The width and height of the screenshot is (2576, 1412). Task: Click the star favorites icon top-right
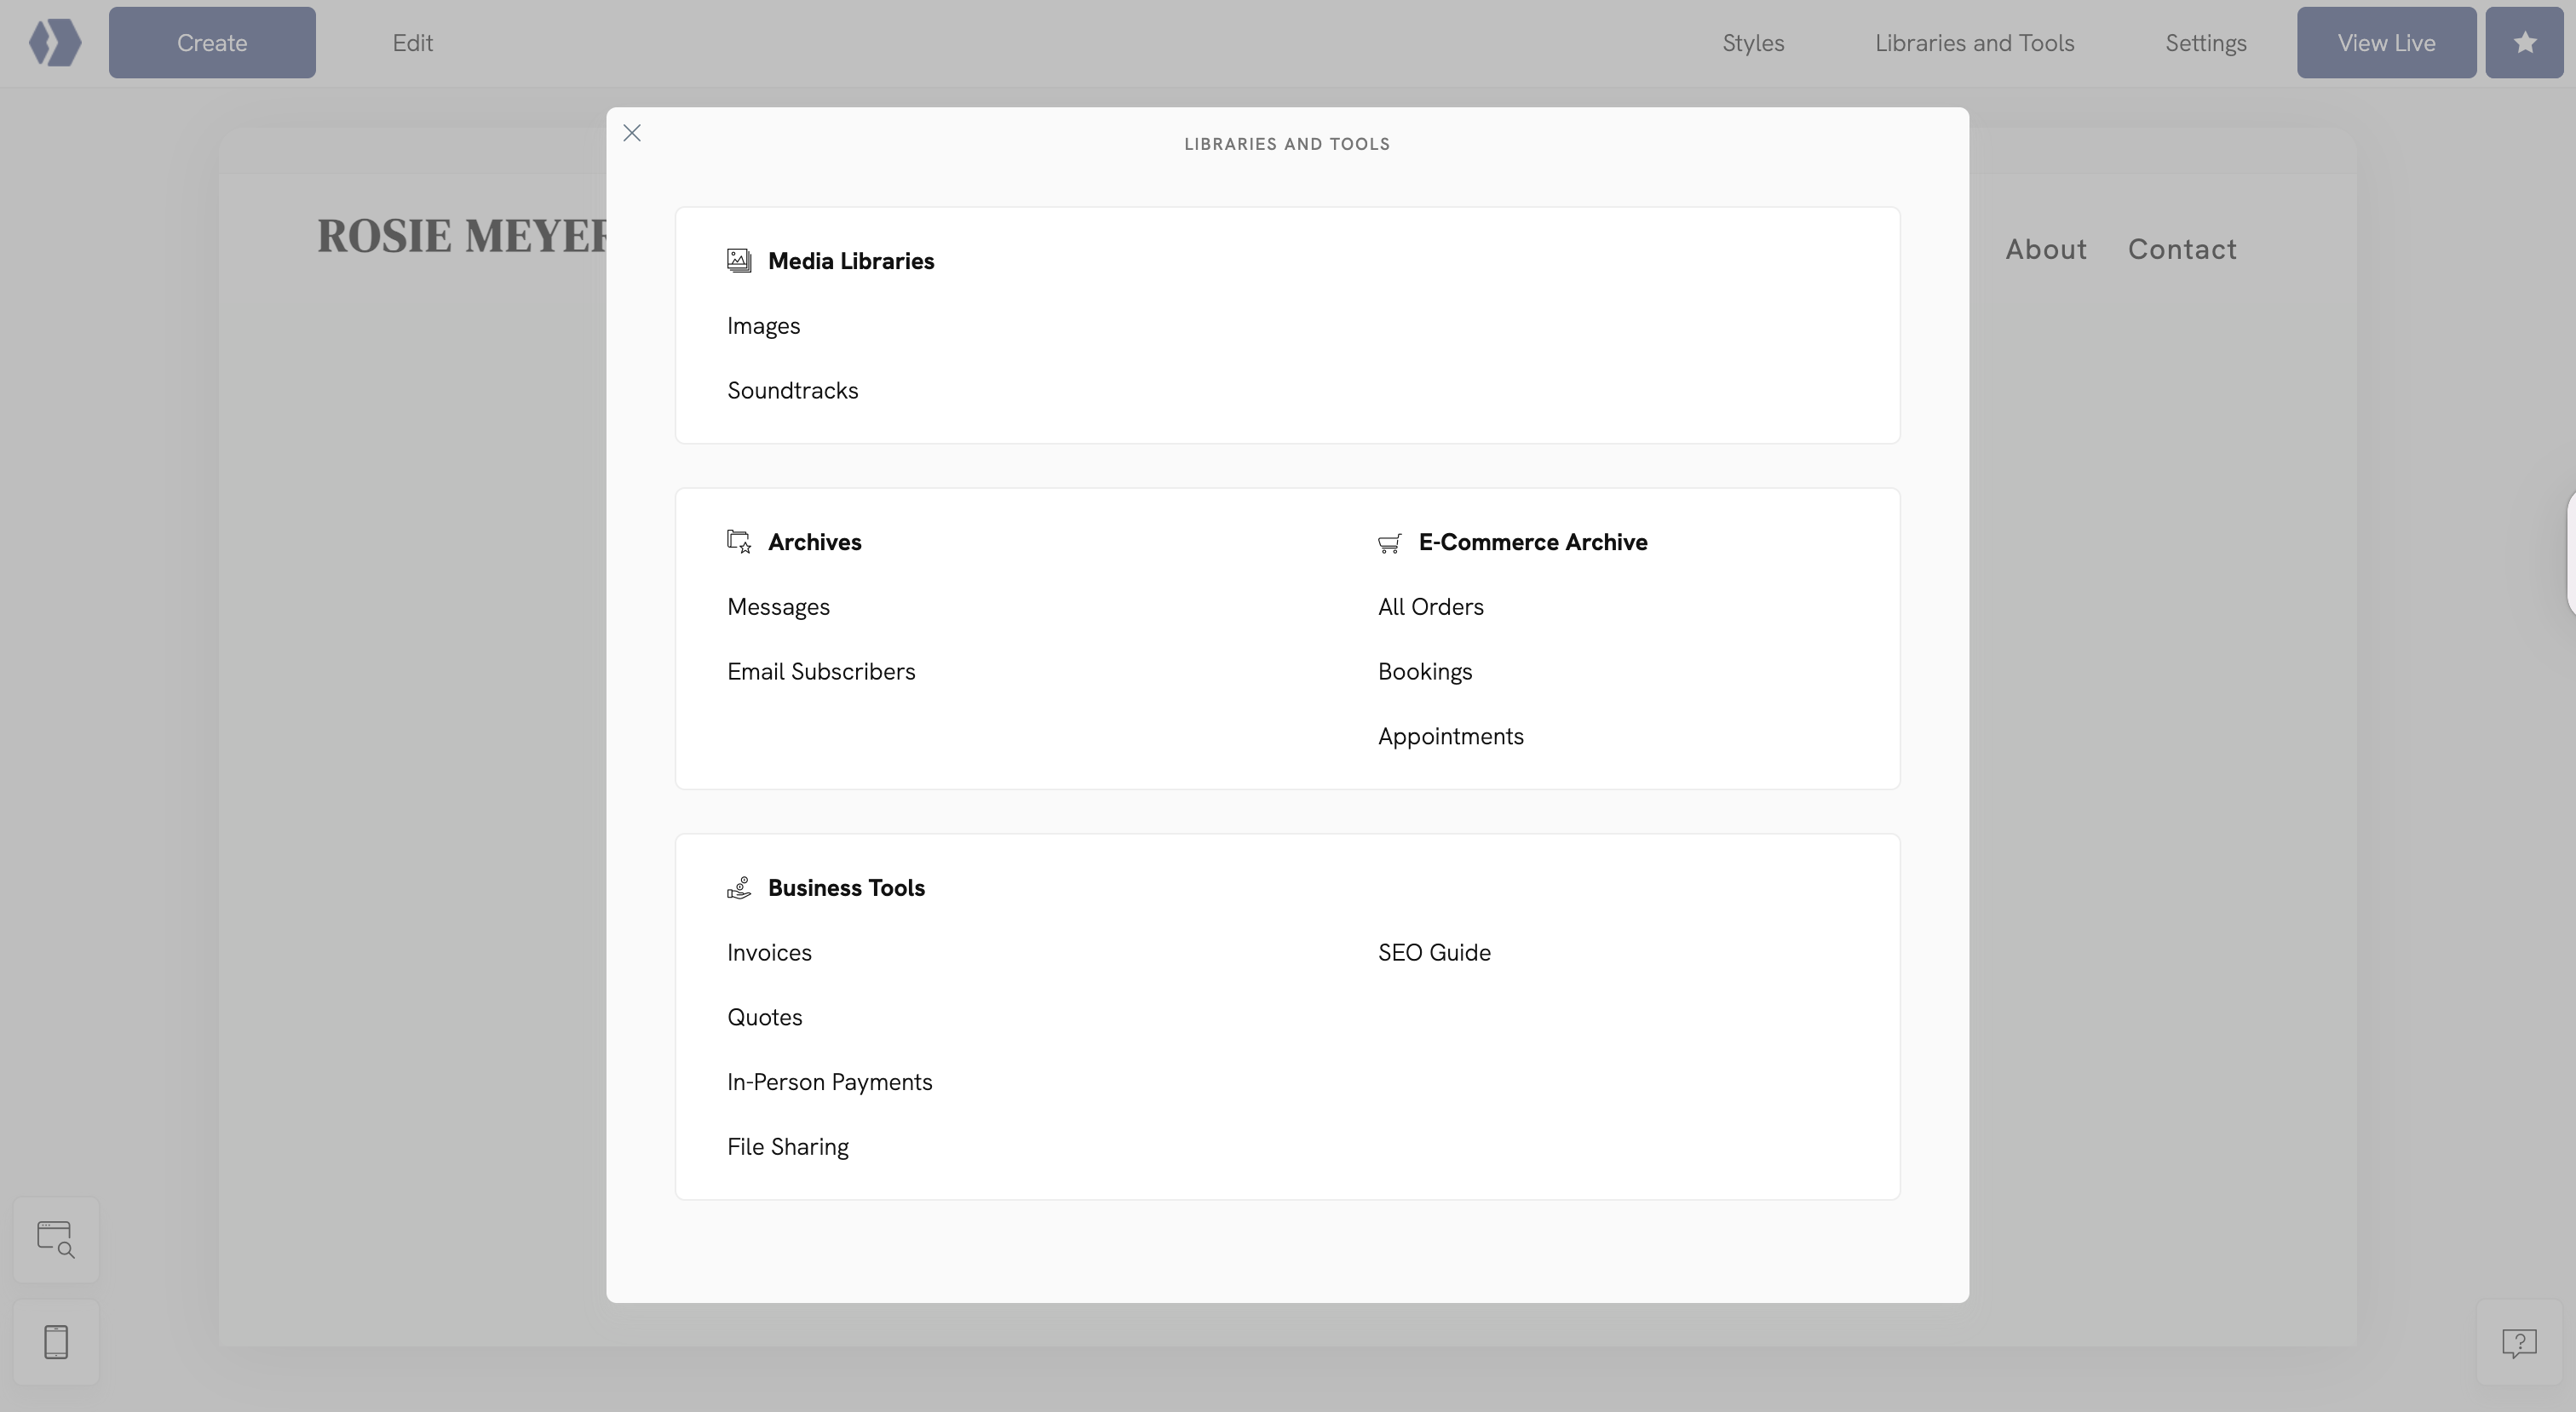coord(2524,42)
